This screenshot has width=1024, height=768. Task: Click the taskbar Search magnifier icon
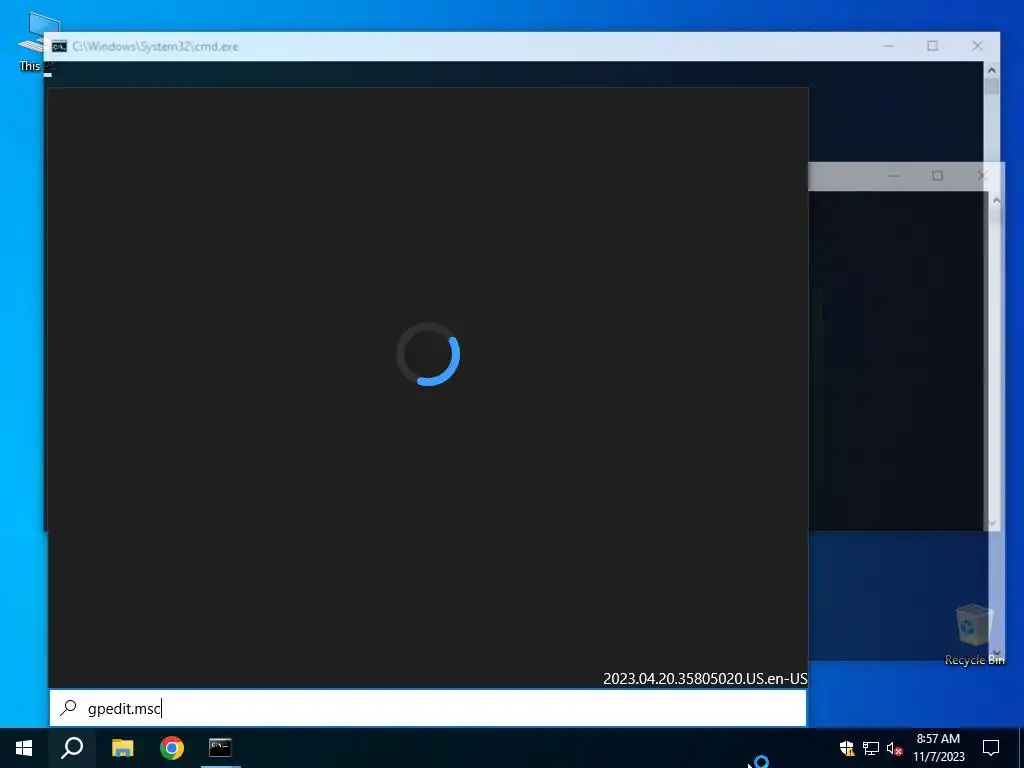(x=72, y=748)
